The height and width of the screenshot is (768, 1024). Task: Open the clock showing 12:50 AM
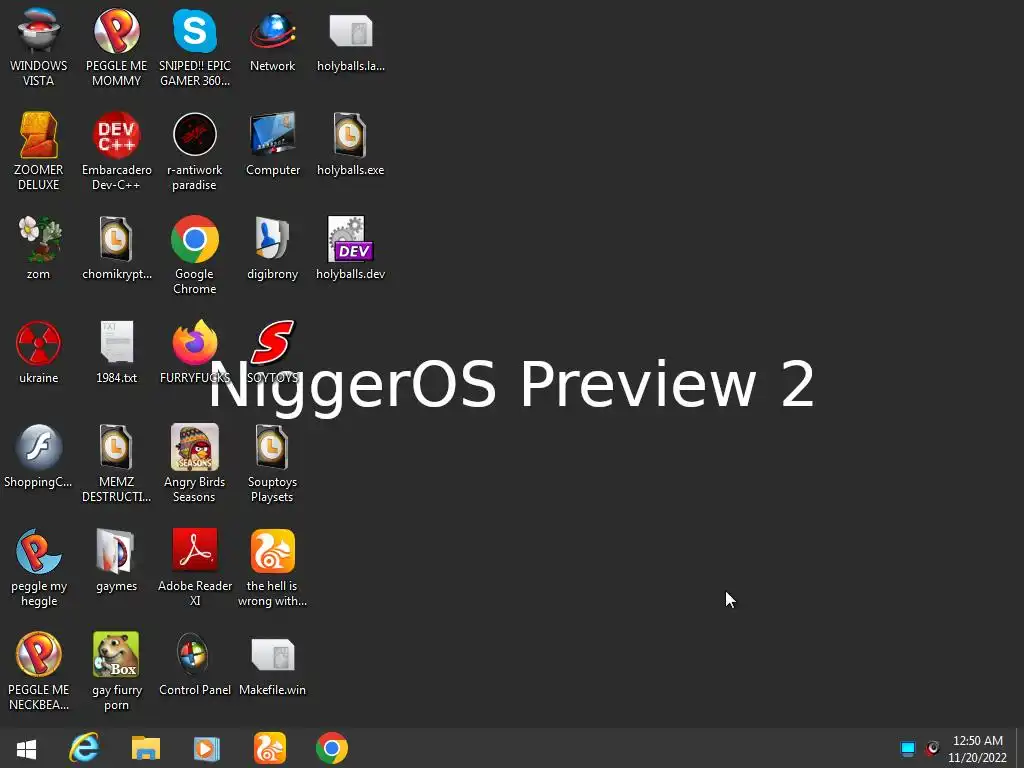point(978,749)
